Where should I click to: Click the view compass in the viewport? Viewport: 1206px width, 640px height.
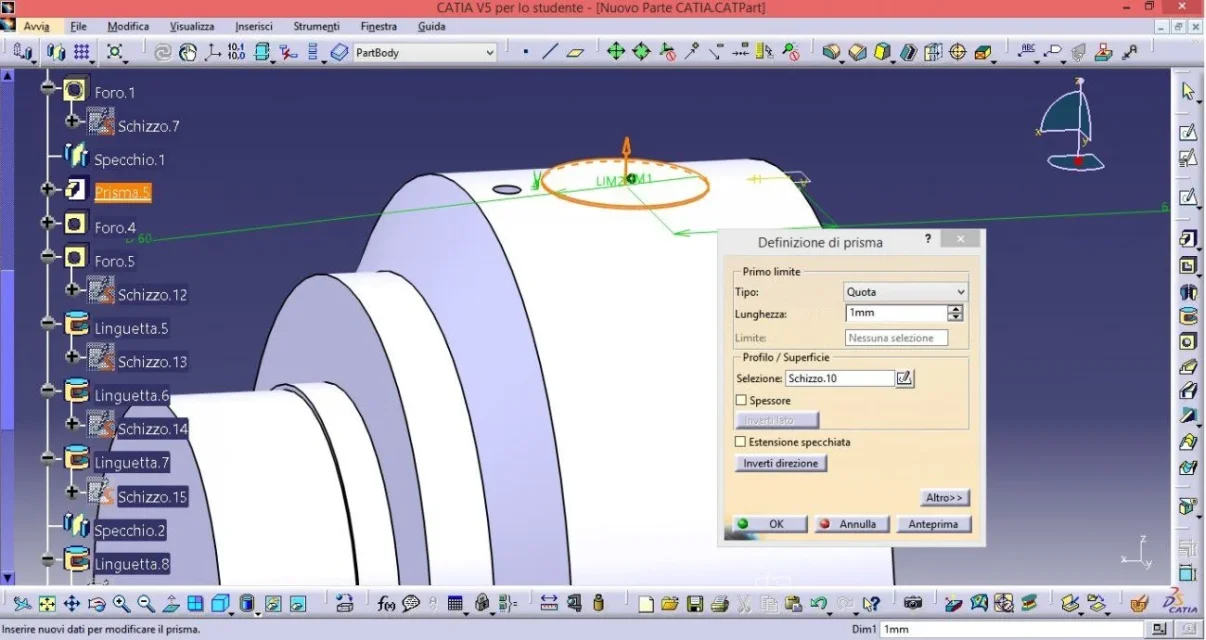1072,124
